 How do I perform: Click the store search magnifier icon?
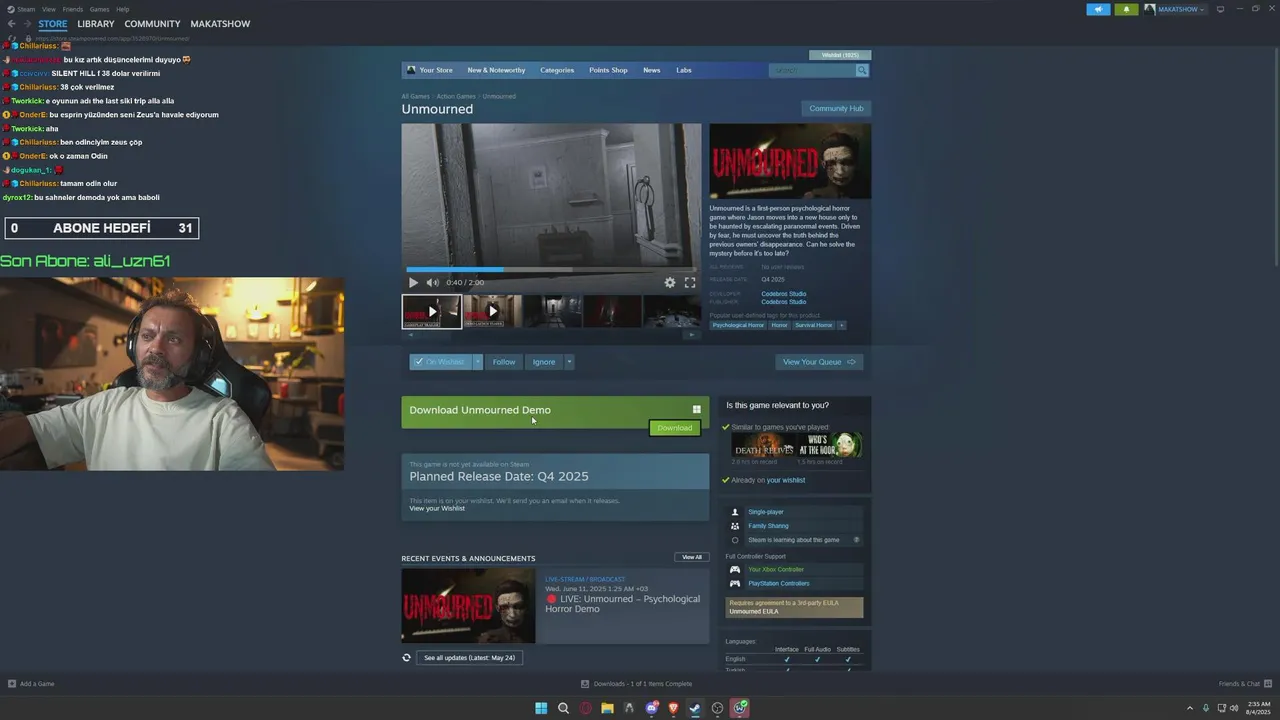click(862, 70)
